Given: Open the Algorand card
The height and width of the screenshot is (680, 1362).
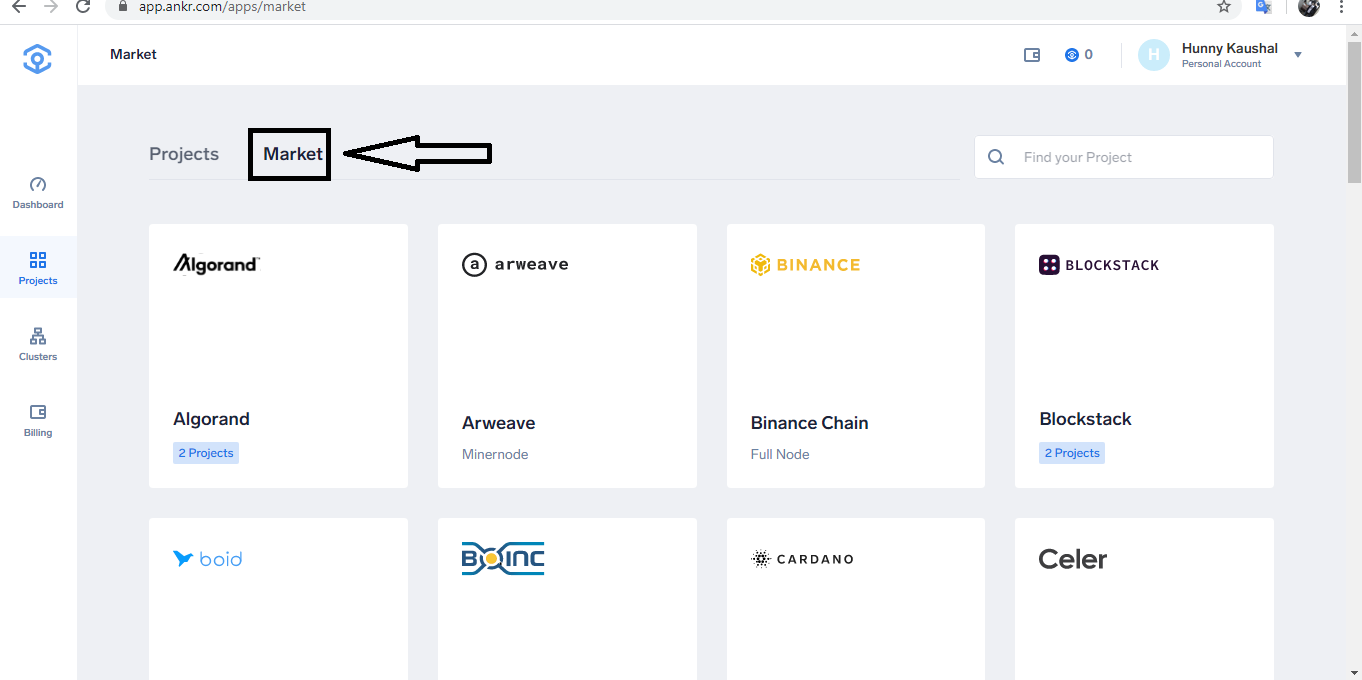Looking at the screenshot, I should tap(278, 356).
